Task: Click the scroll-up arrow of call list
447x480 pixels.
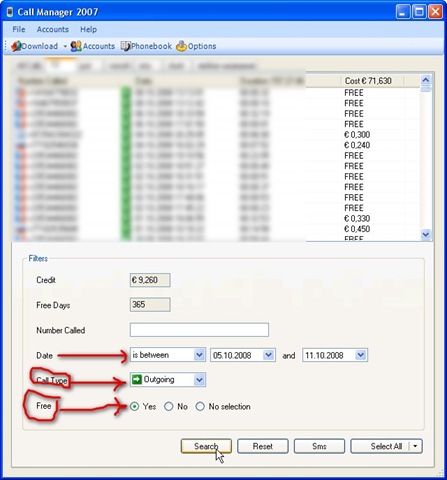Action: [x=425, y=80]
